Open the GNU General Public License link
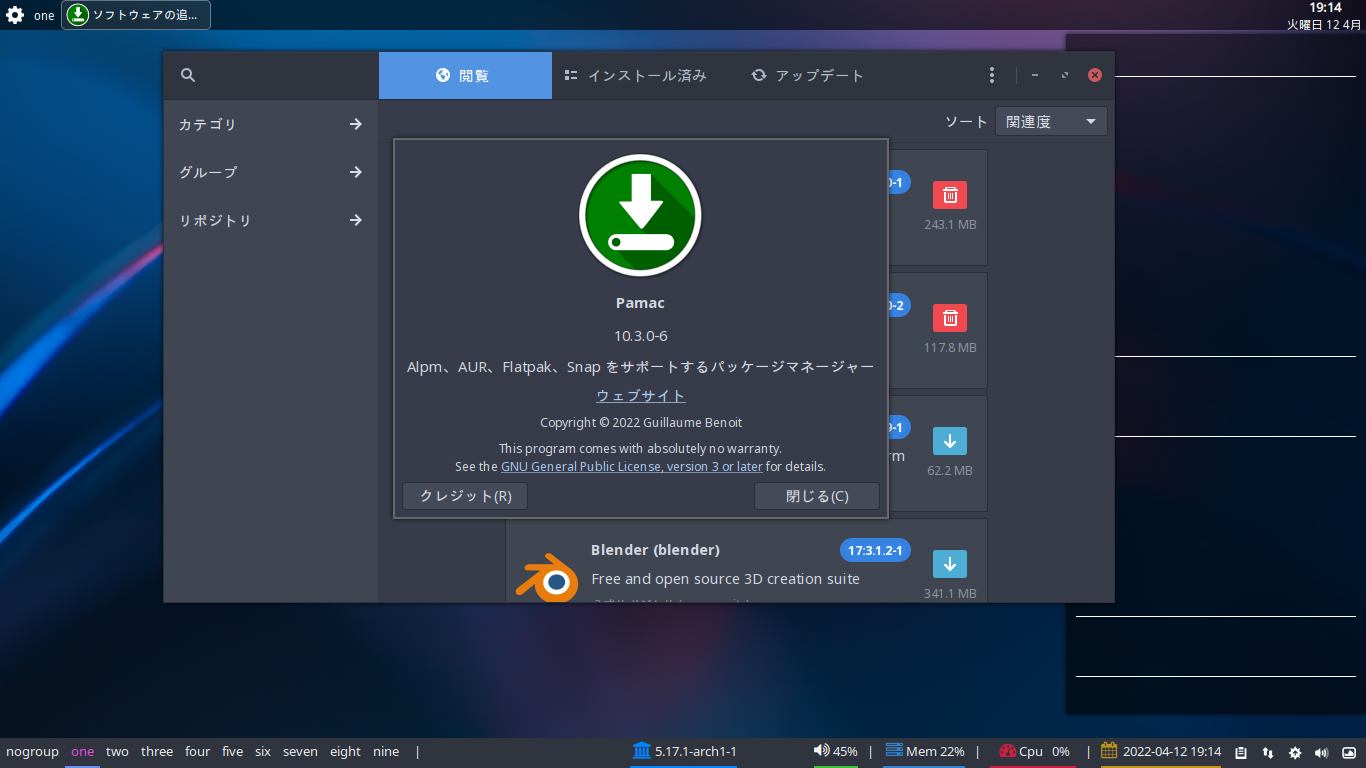Image resolution: width=1366 pixels, height=768 pixels. 632,467
